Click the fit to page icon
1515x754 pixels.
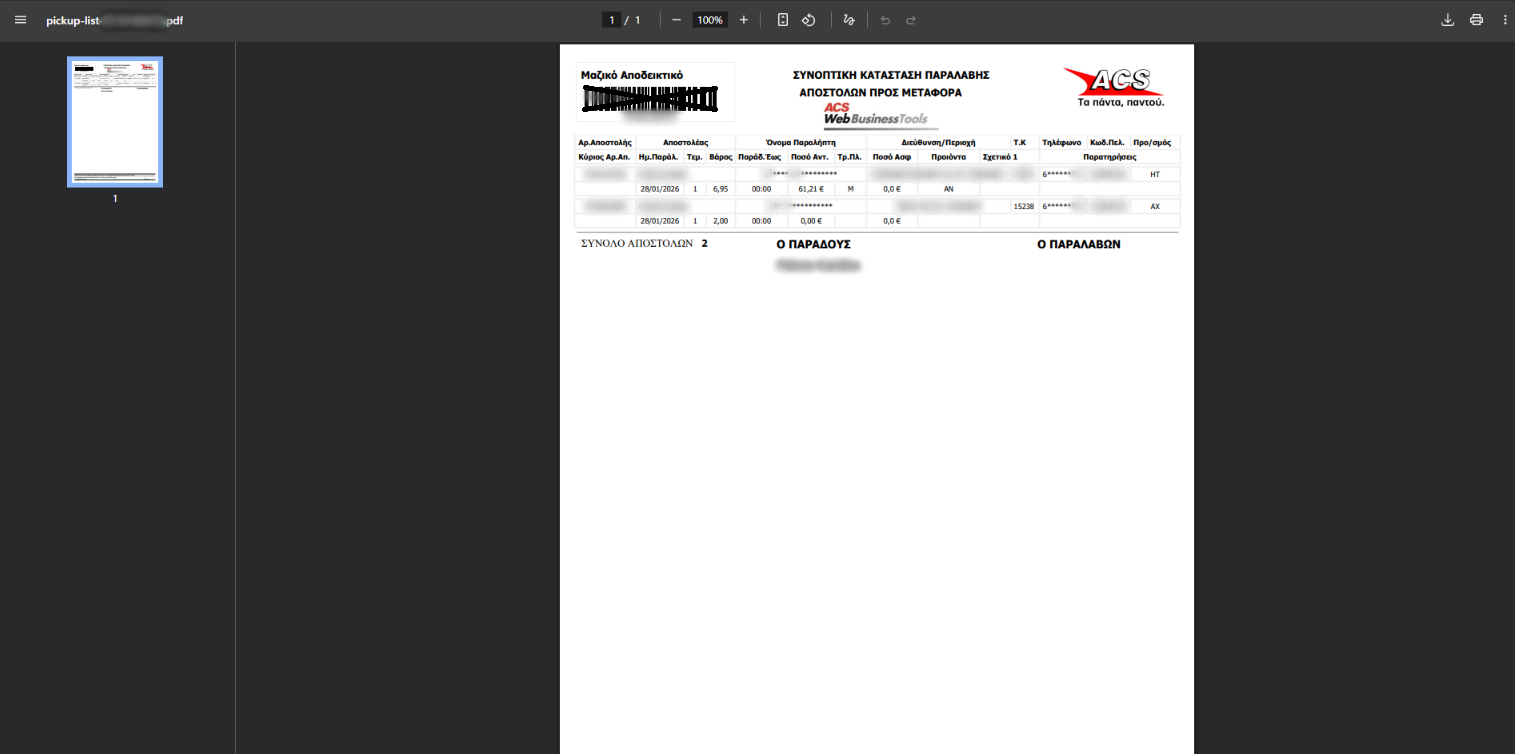coord(783,20)
